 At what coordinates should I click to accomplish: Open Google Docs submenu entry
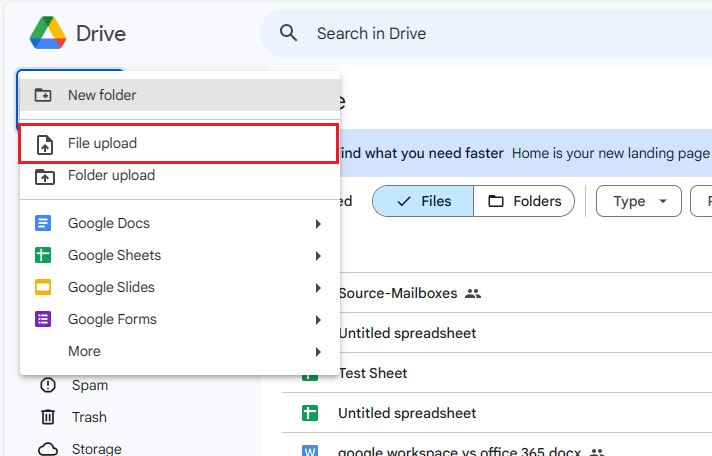[180, 223]
